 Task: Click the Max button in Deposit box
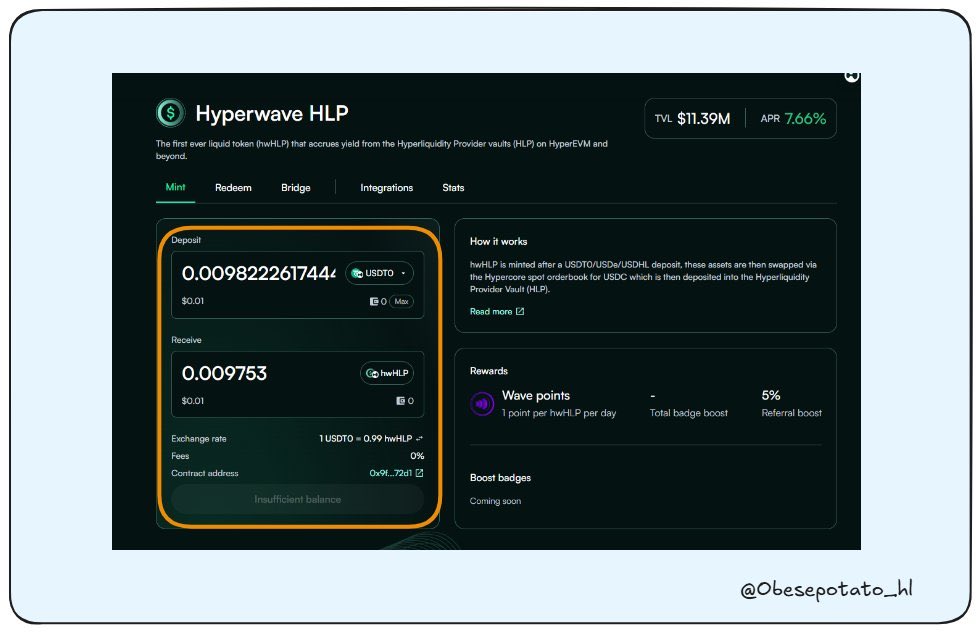tap(401, 301)
